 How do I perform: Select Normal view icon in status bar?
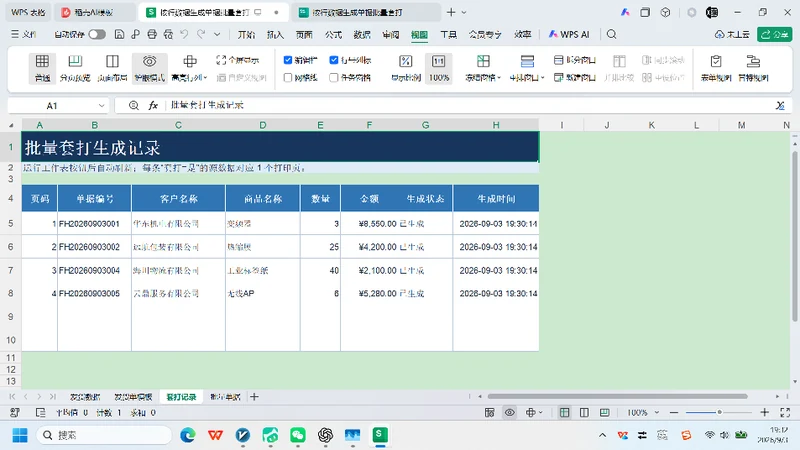564,412
